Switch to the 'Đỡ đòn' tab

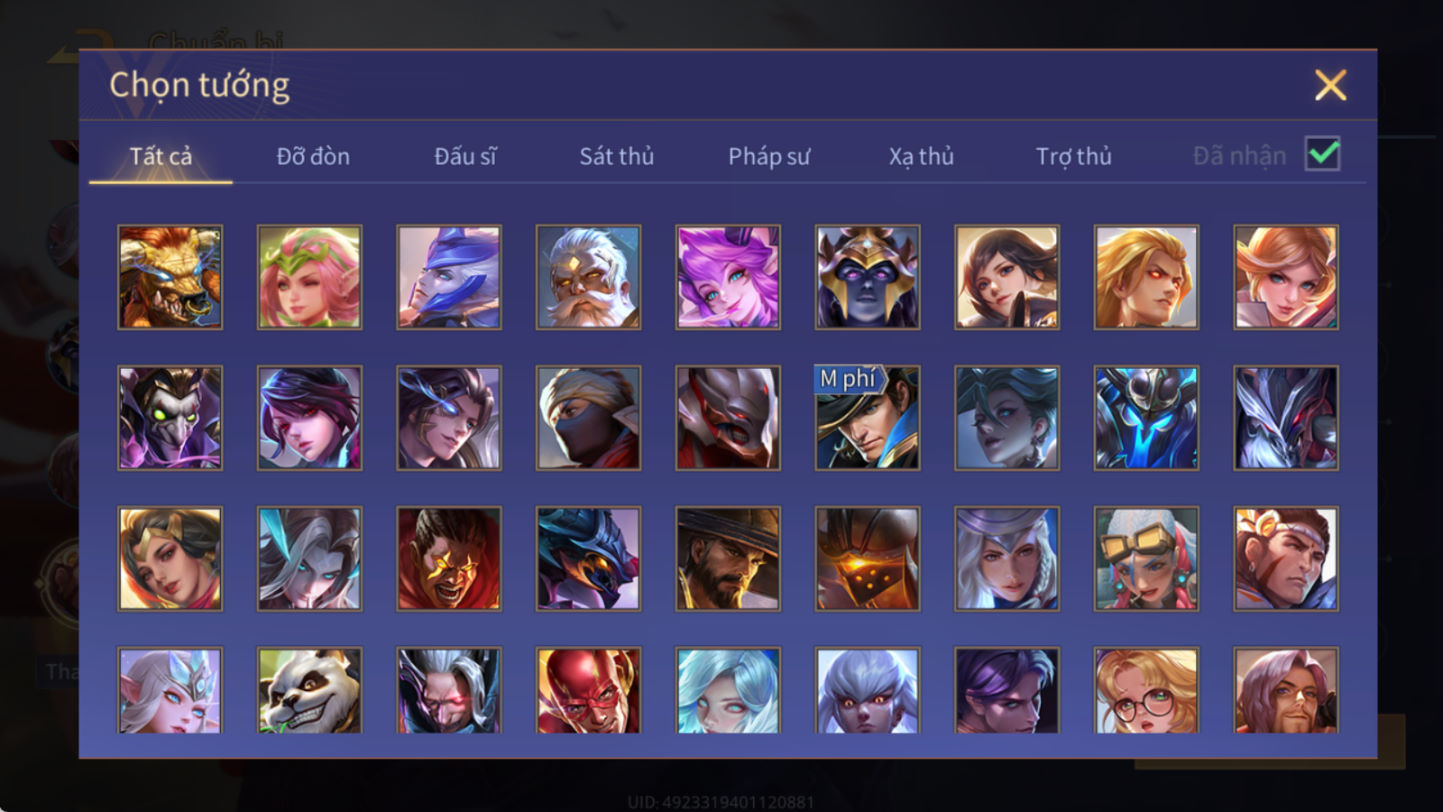pyautogui.click(x=313, y=157)
